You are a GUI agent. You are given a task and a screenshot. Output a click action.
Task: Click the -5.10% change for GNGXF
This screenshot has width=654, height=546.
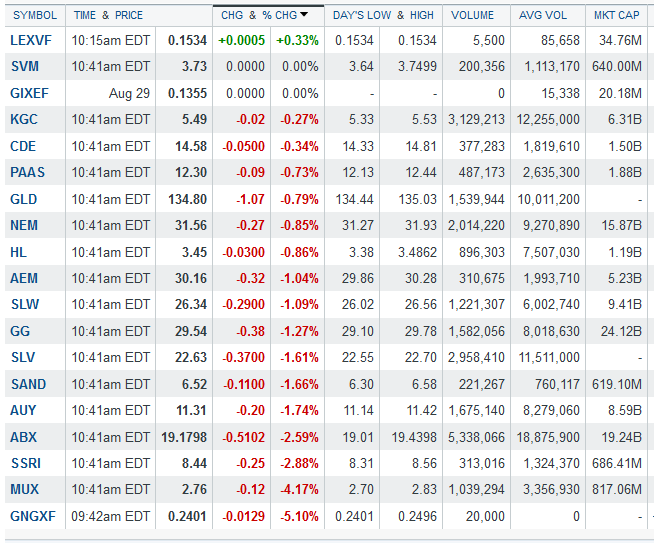click(x=299, y=516)
